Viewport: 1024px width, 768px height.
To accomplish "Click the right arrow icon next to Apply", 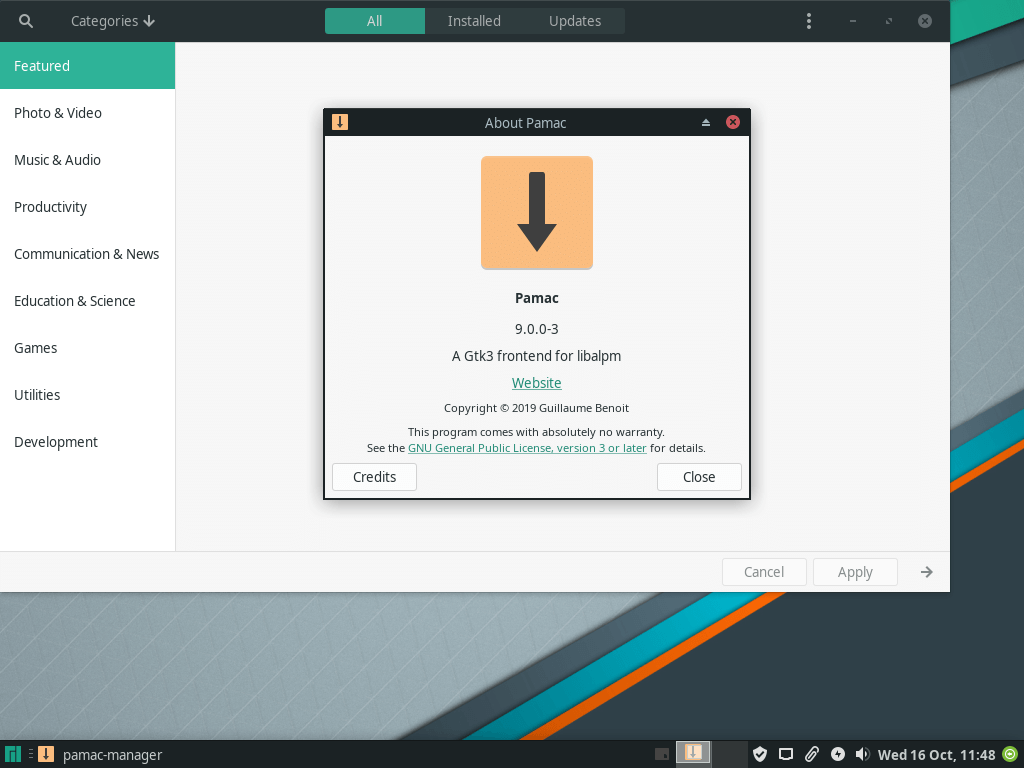I will point(926,572).
